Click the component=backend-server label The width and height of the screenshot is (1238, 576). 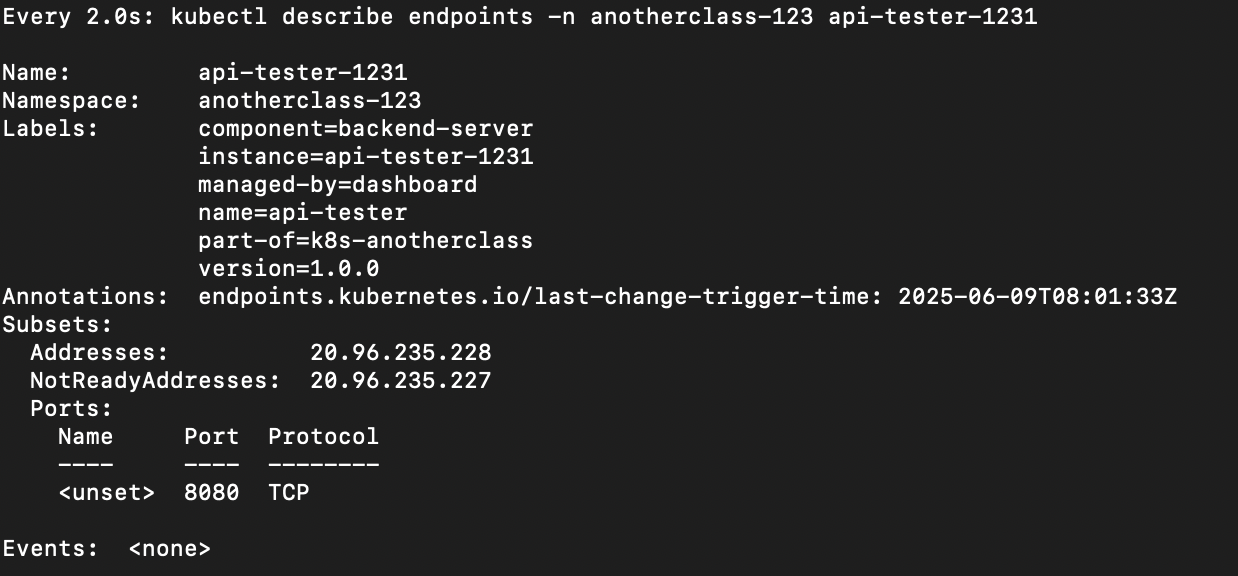366,129
